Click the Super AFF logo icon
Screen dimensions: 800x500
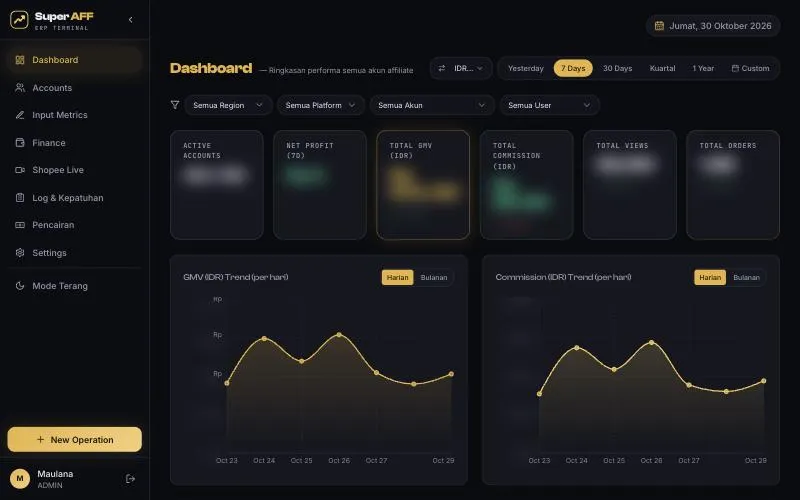coord(19,20)
